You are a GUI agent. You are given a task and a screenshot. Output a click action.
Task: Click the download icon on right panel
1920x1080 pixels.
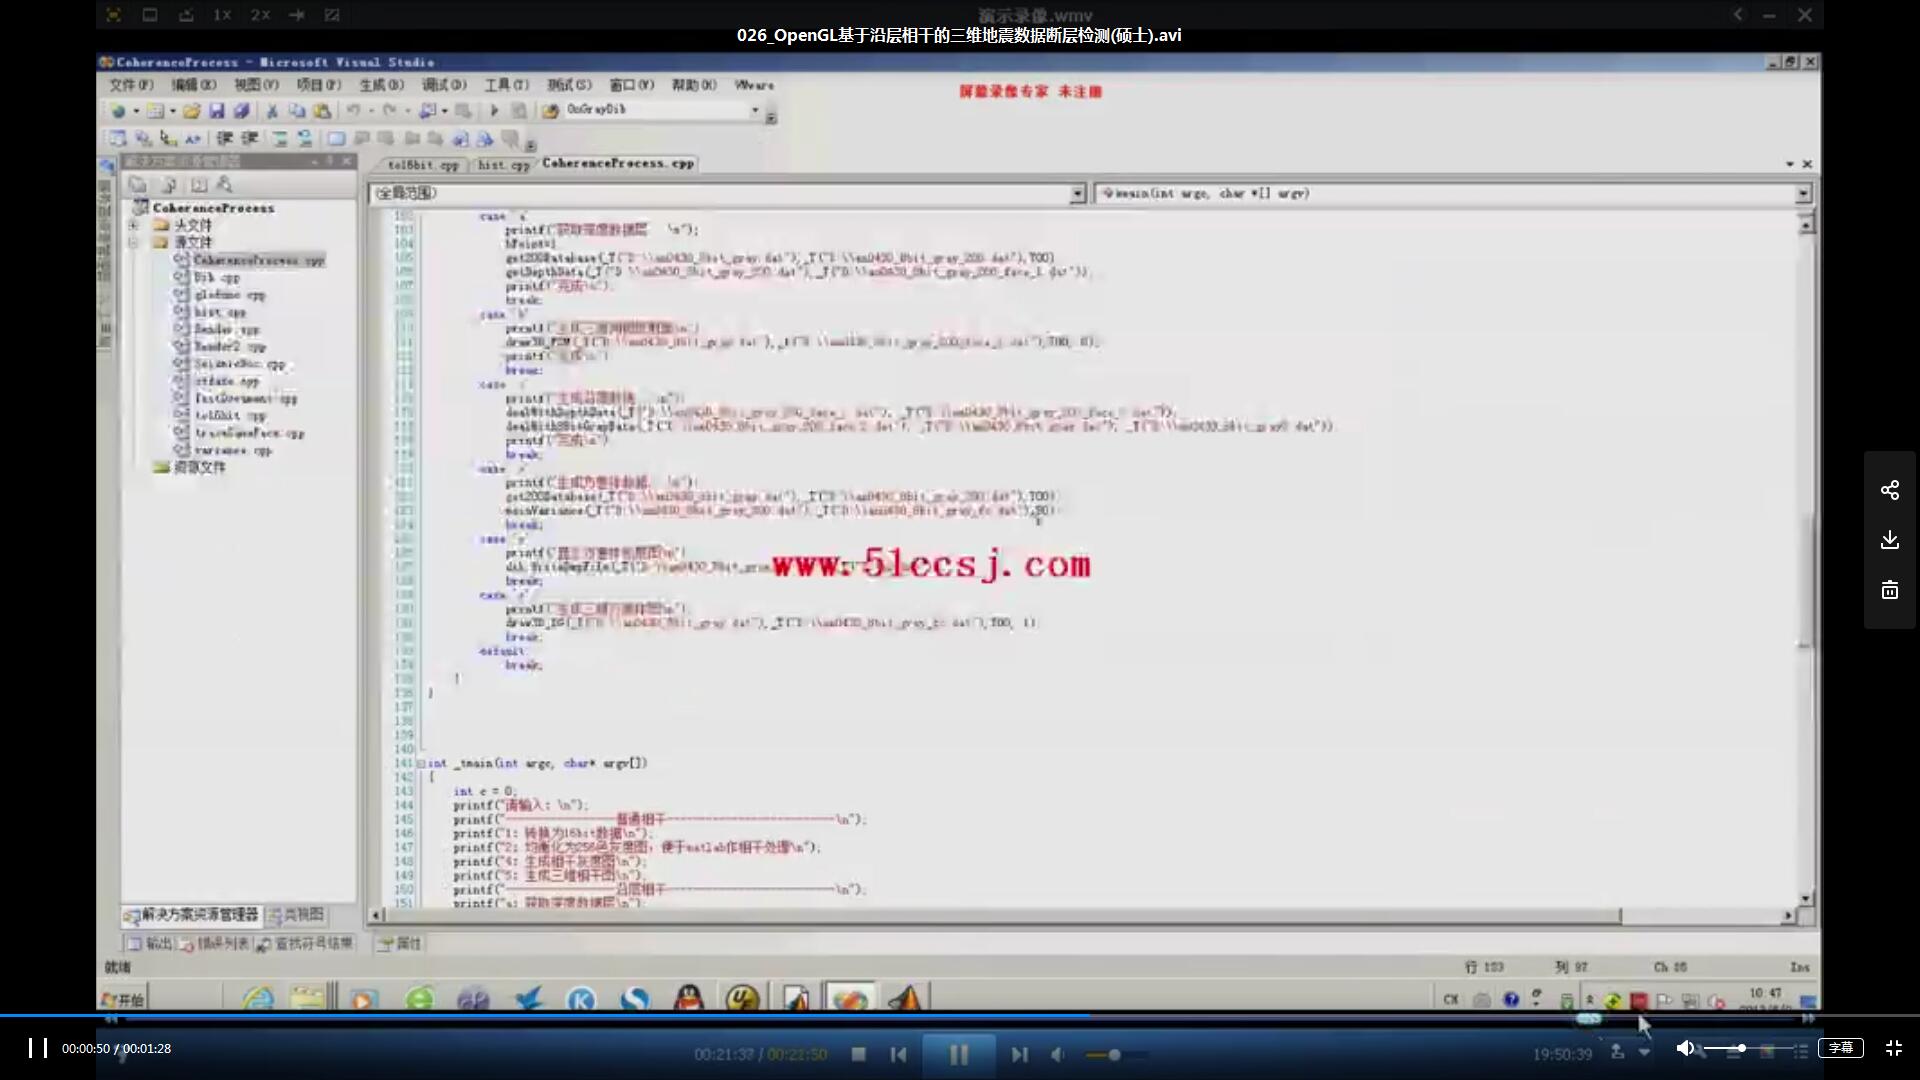click(x=1889, y=540)
